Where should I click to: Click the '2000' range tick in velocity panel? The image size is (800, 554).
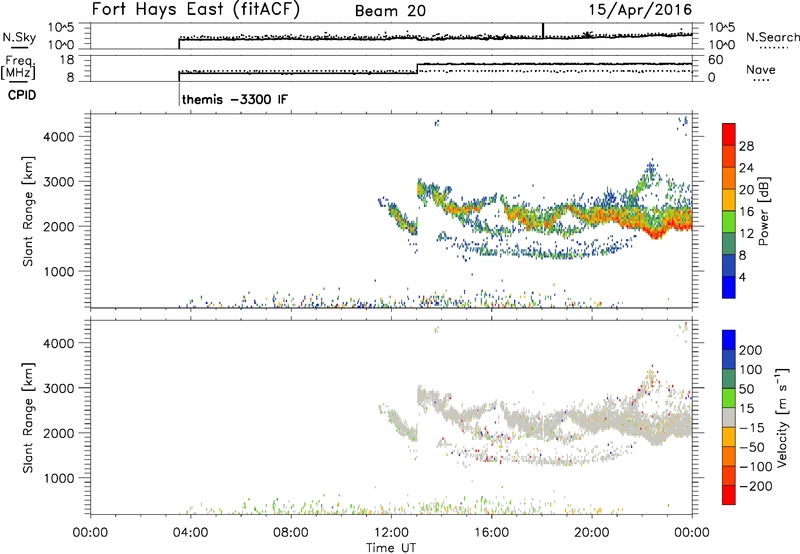pos(58,433)
